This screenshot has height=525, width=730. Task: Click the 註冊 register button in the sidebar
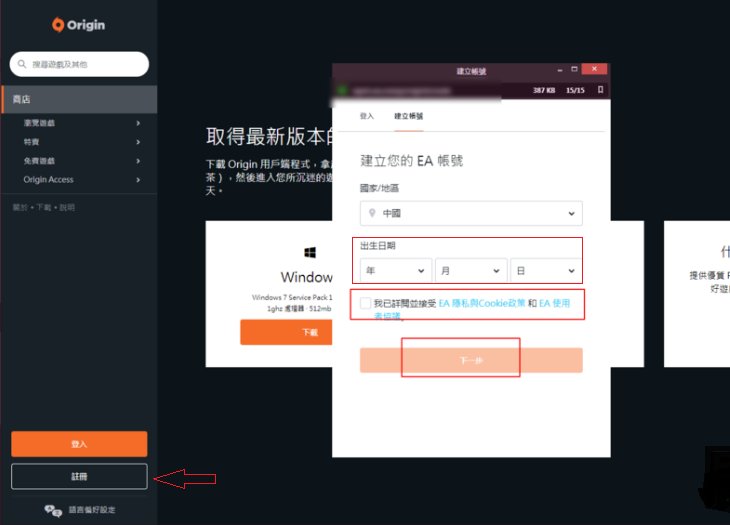[x=79, y=476]
